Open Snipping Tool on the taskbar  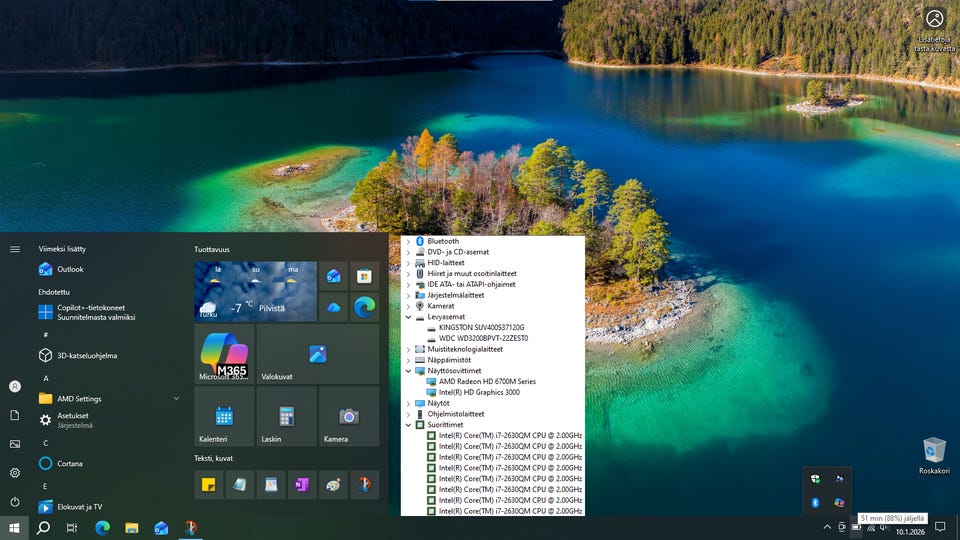(x=191, y=528)
